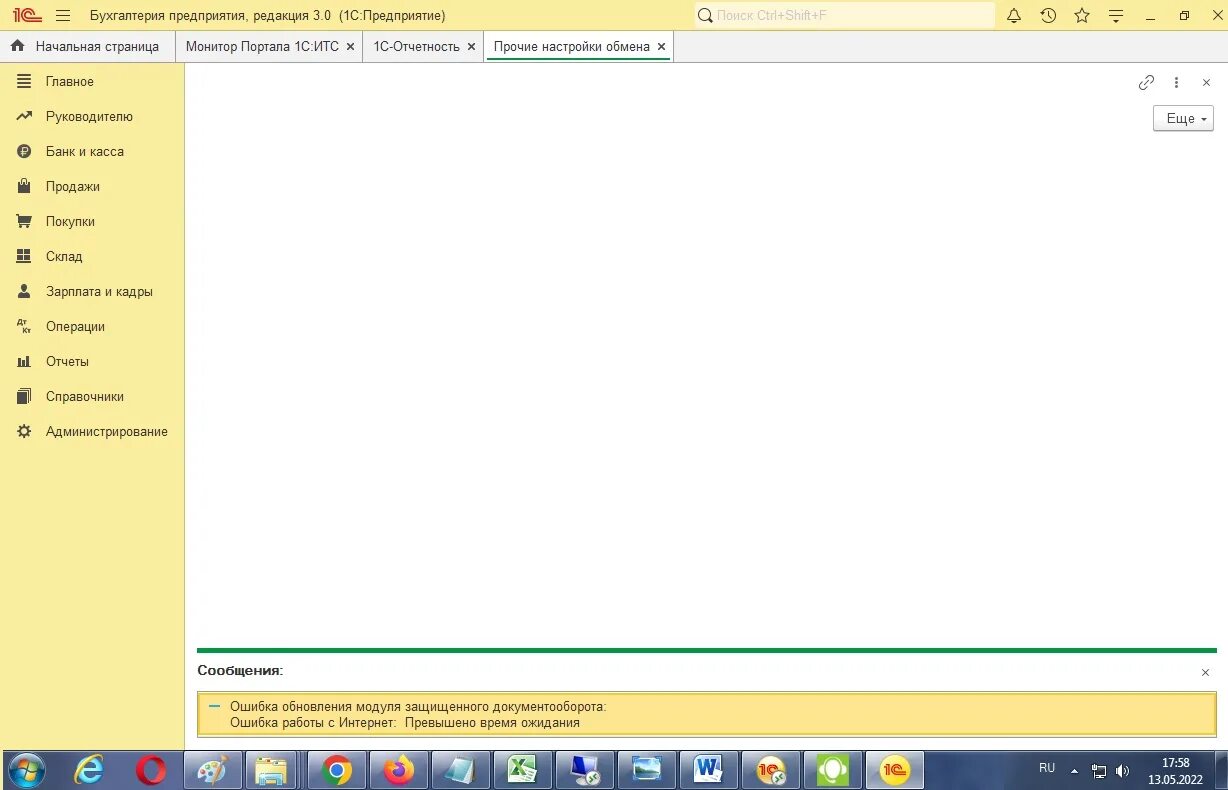
Task: Switch to Монитор Портала 1С:ИТС tab
Action: pyautogui.click(x=262, y=46)
